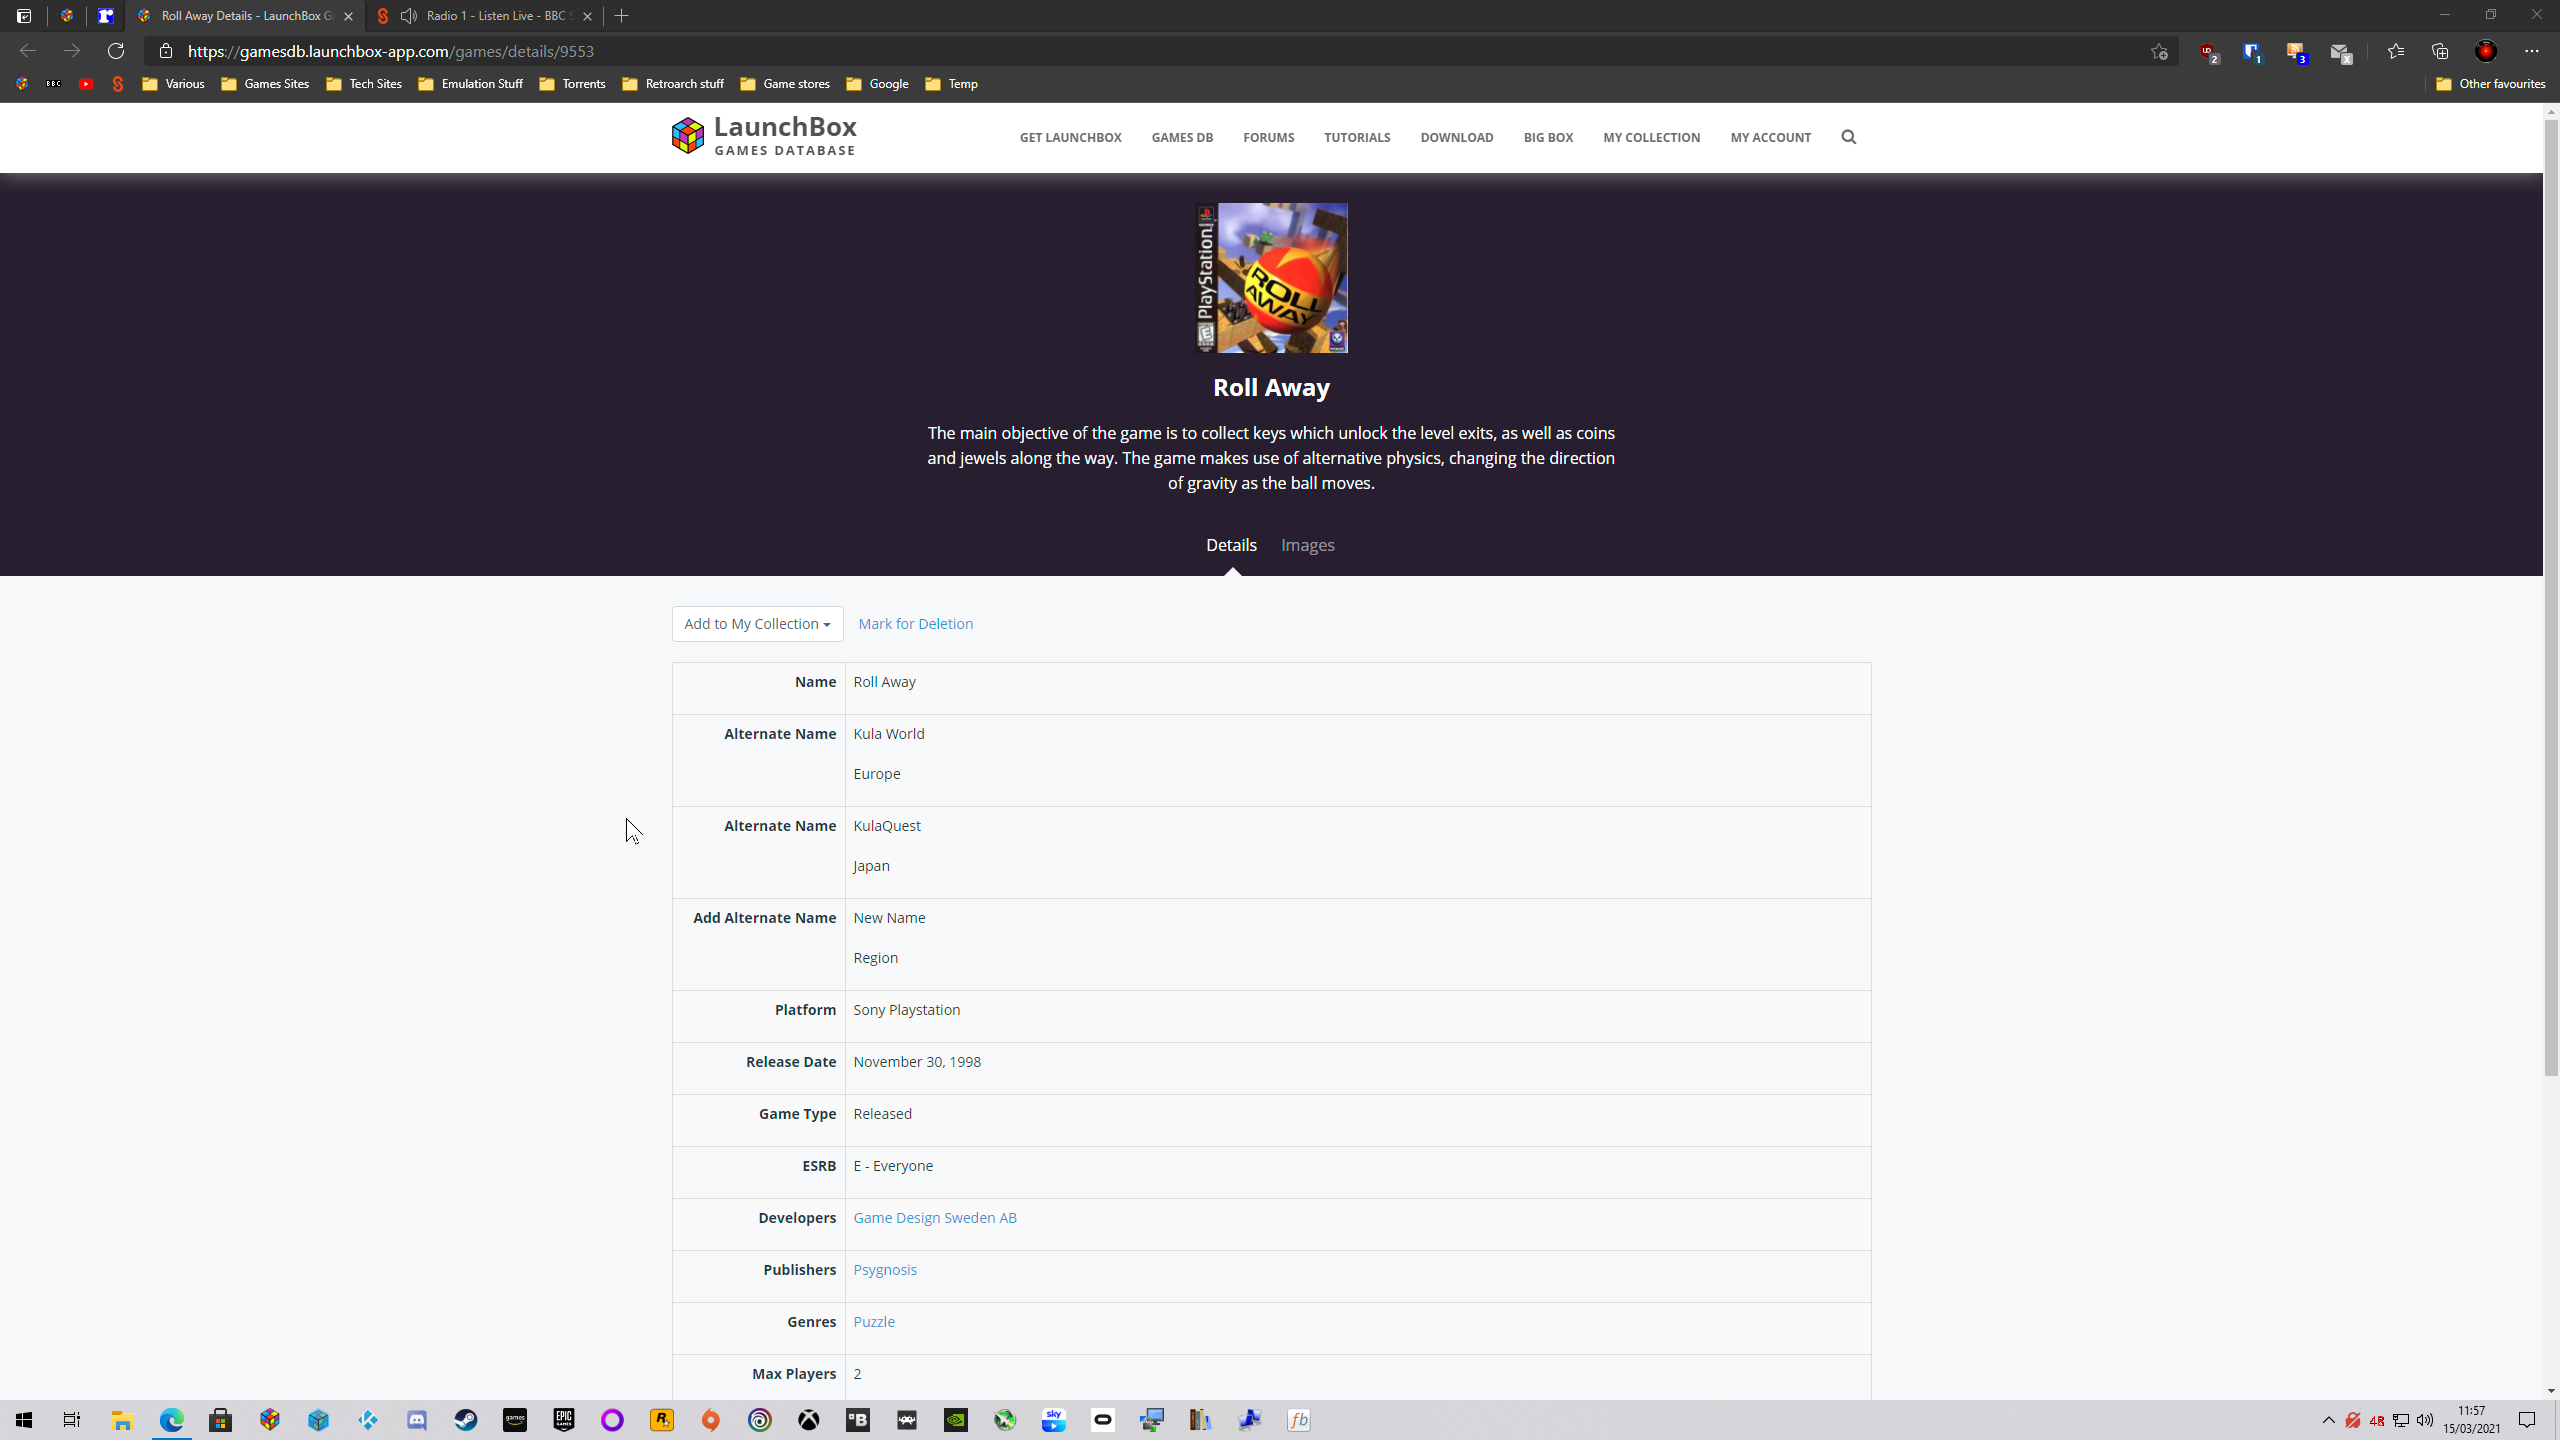Open Ubisoft Connect from the taskbar
Screen dimensions: 2560x1440
(760, 1420)
